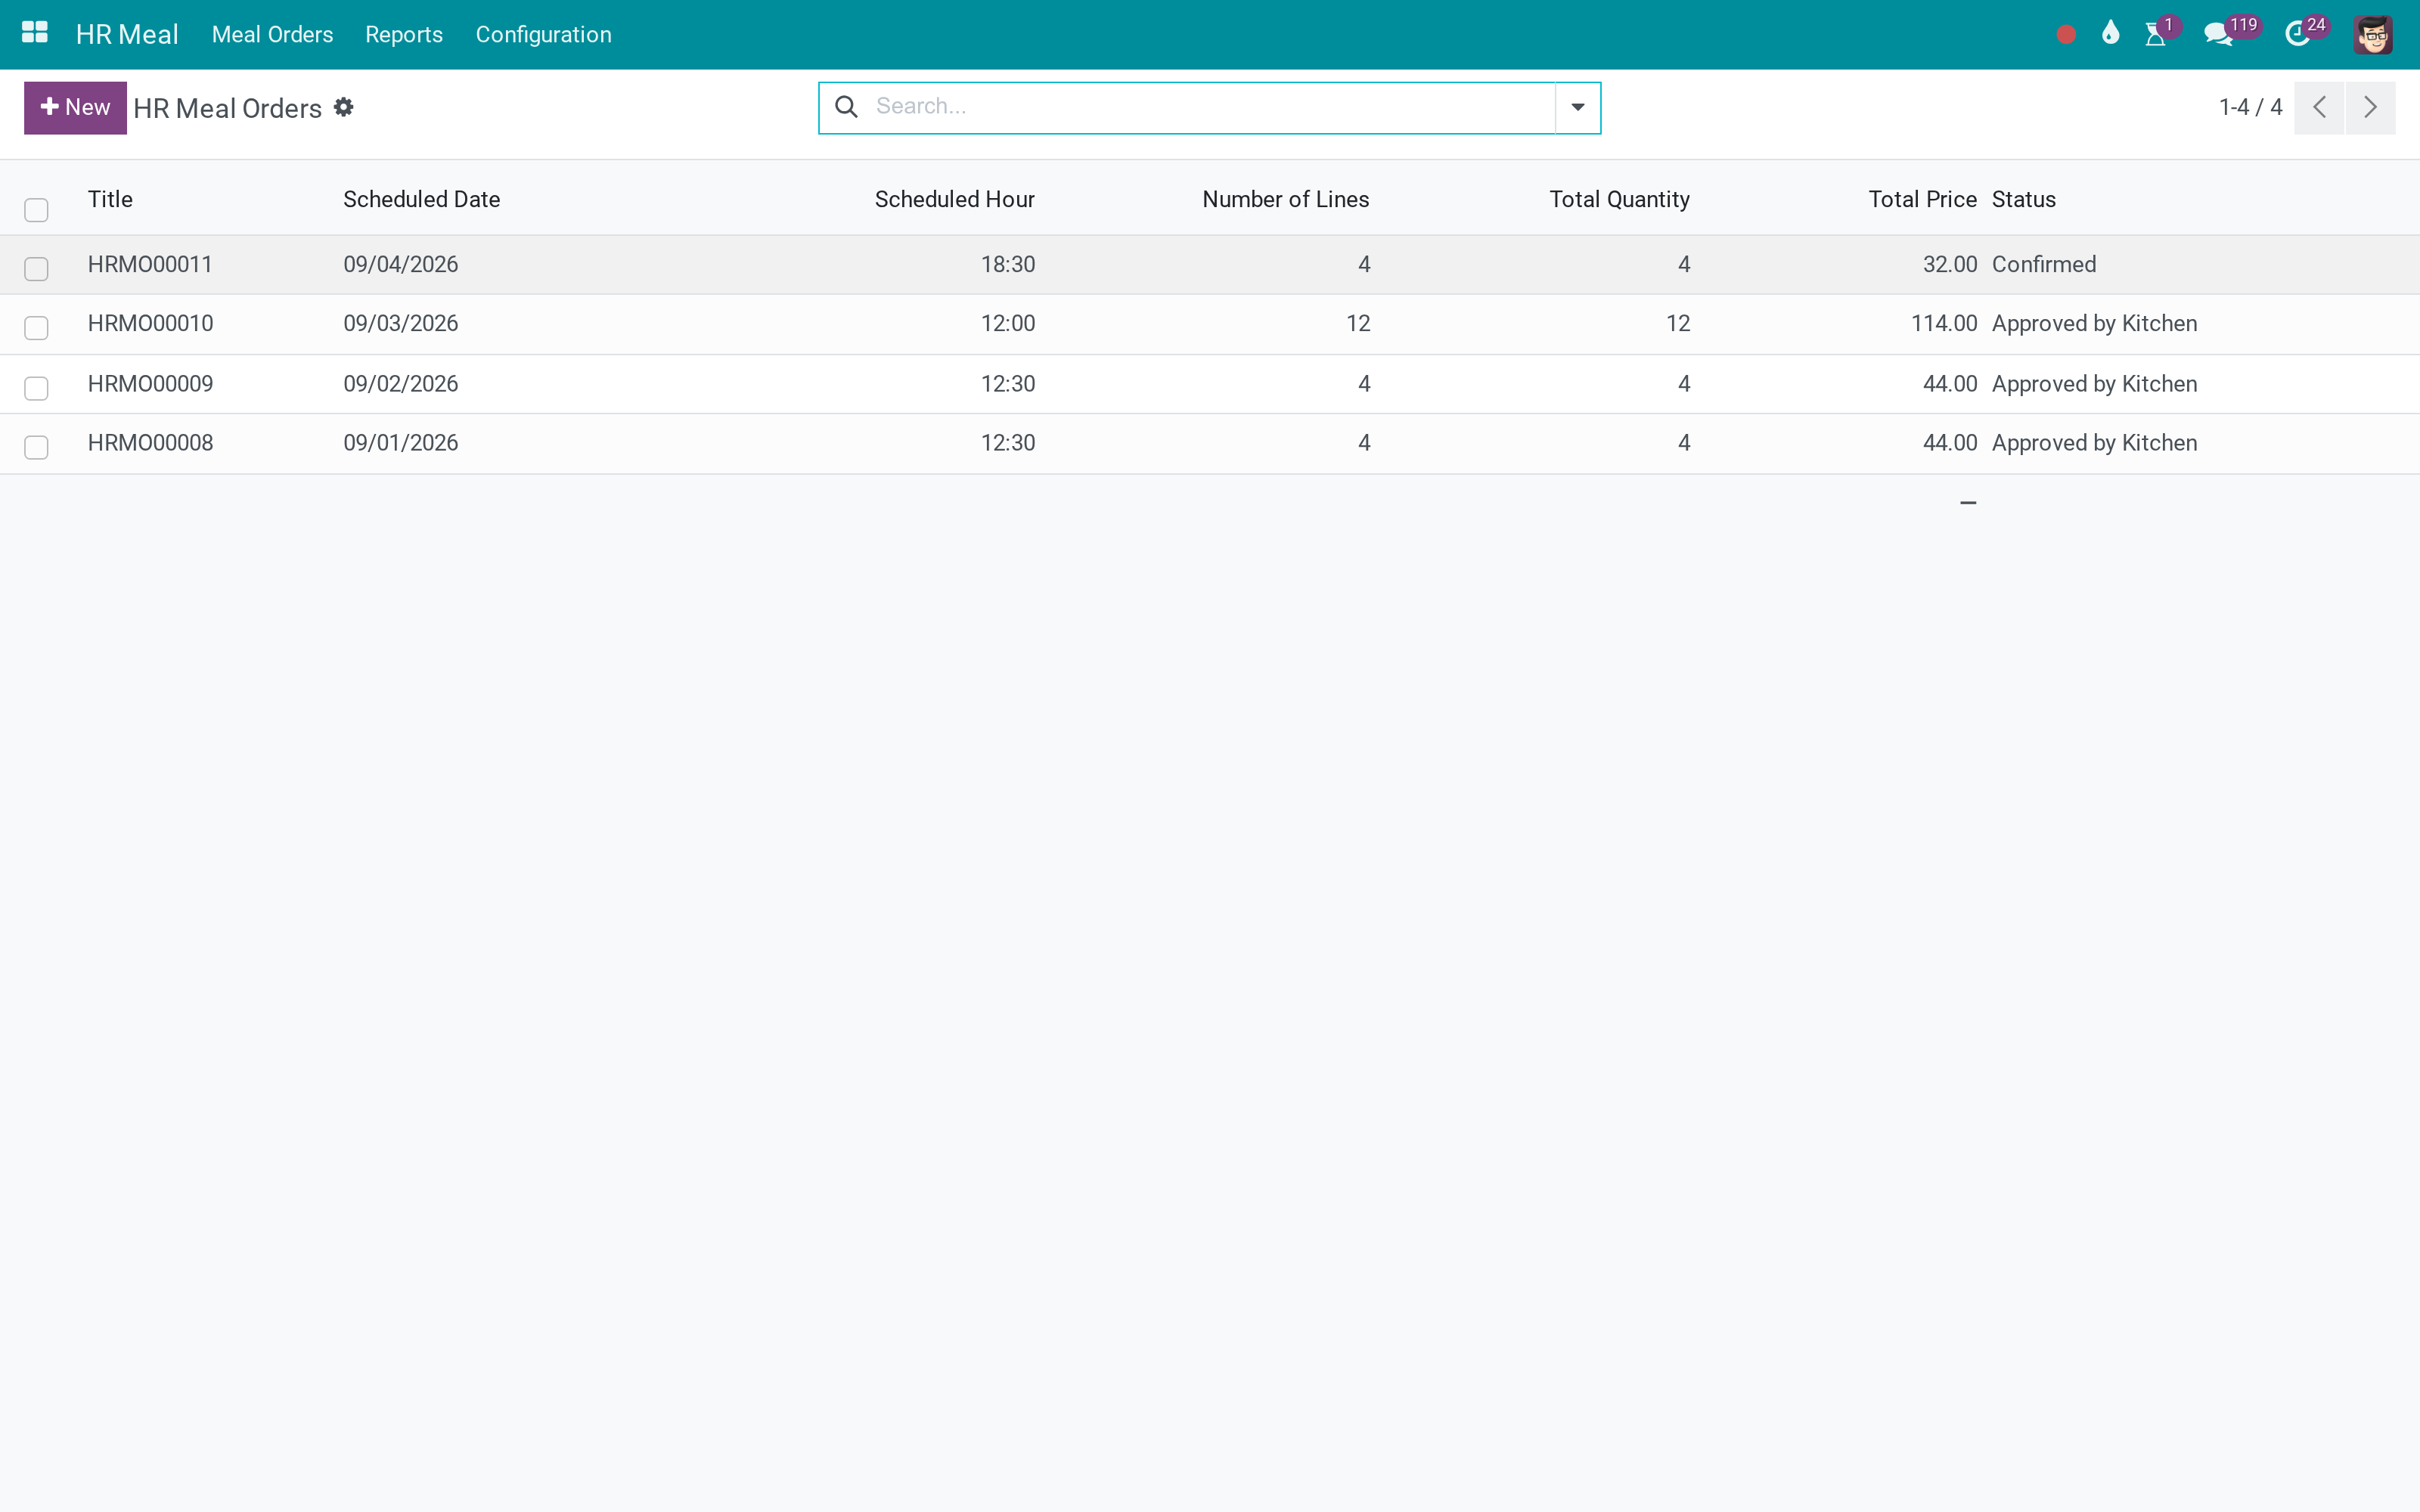Open the hourglass notification icon
The image size is (2420, 1512).
click(x=2156, y=35)
